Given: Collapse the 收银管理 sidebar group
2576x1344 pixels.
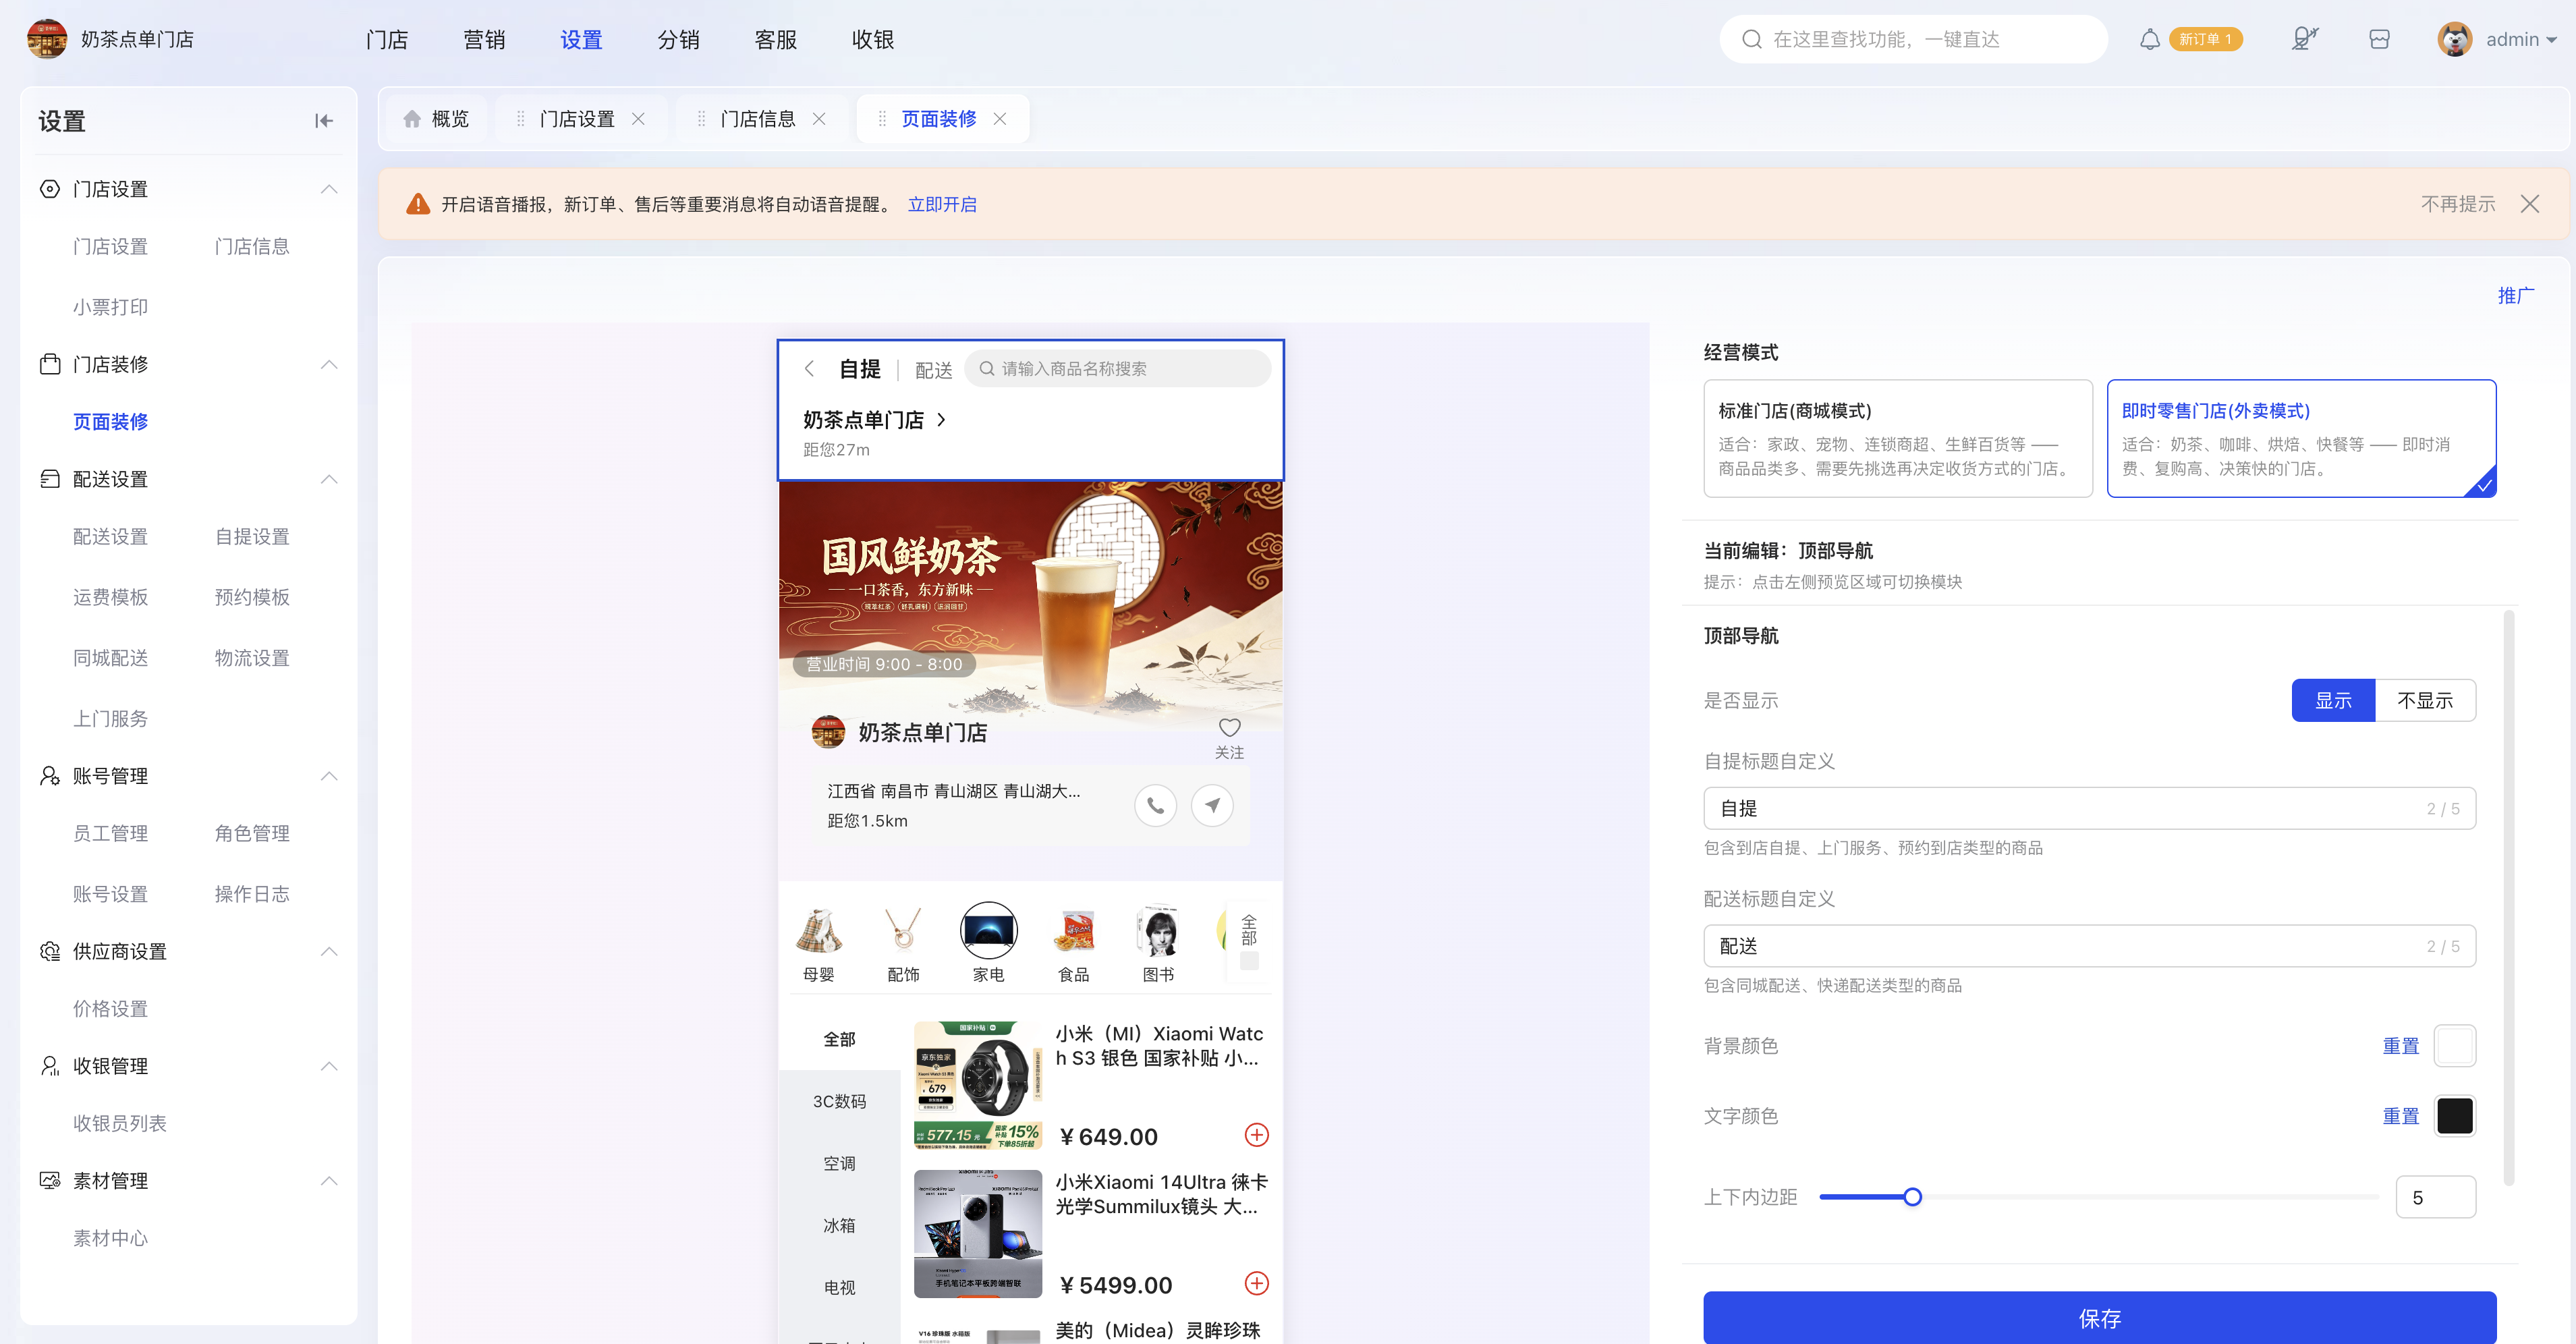Looking at the screenshot, I should coord(329,1066).
